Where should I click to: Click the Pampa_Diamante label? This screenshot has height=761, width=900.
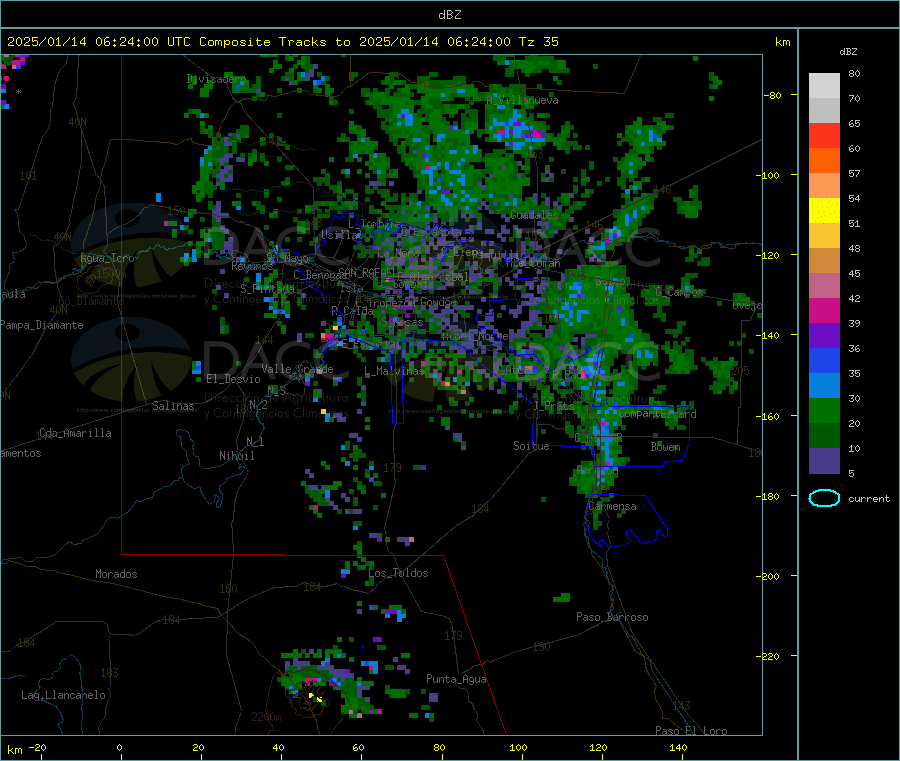tap(42, 325)
